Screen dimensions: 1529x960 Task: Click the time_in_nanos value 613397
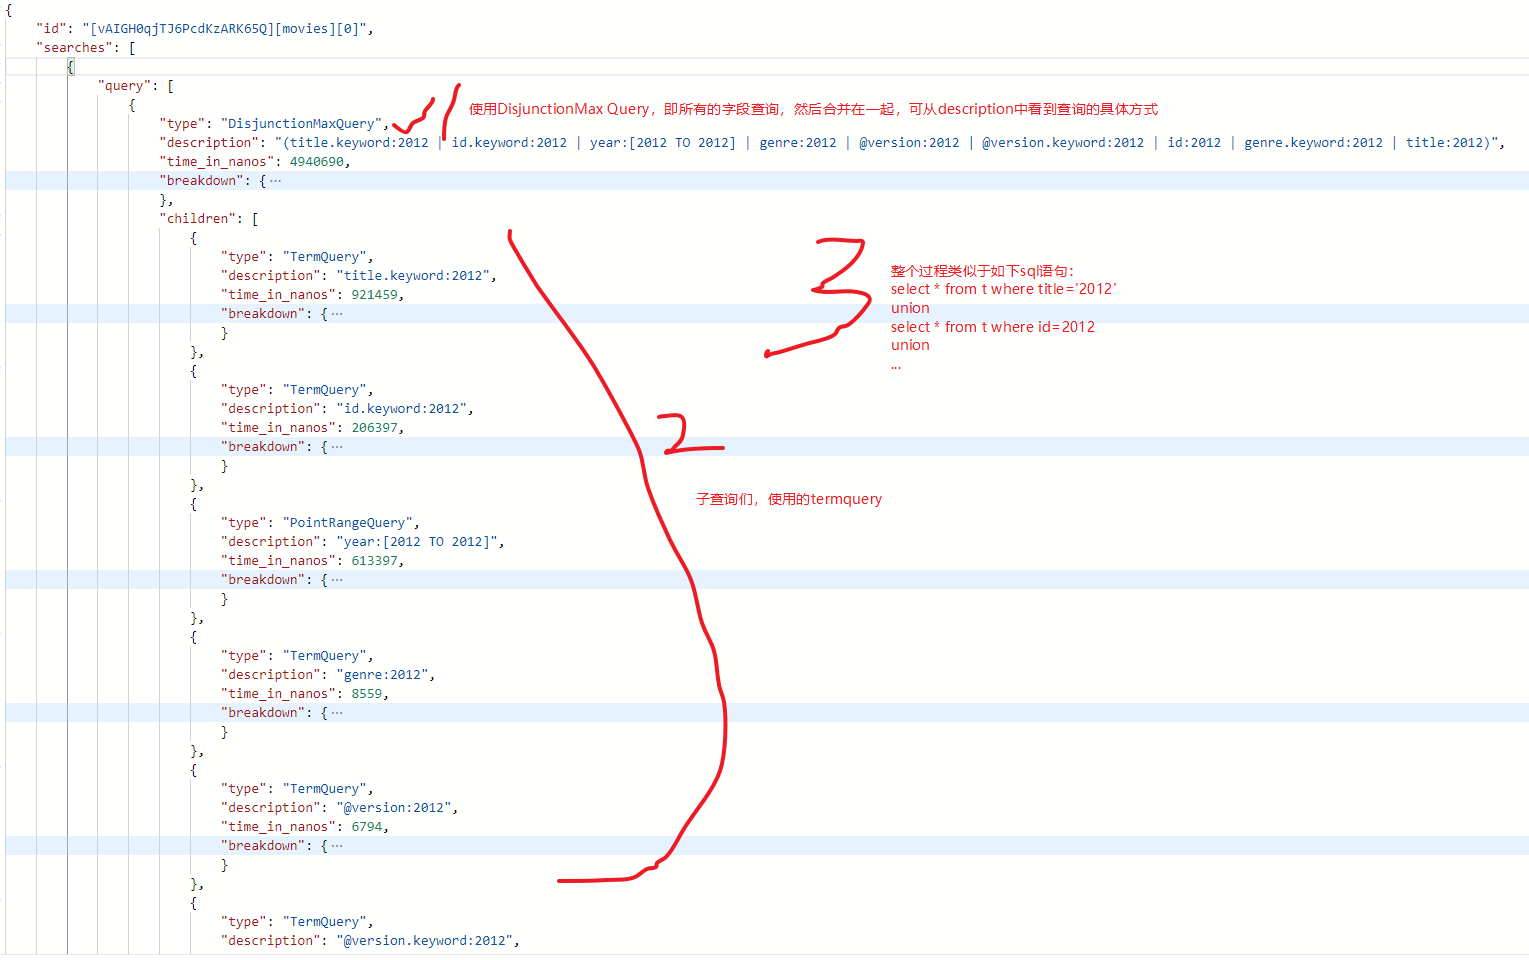click(x=374, y=561)
